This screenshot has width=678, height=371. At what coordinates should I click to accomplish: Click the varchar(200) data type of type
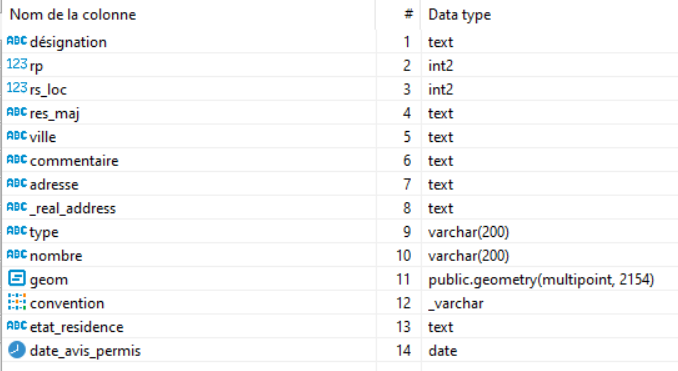(x=469, y=232)
